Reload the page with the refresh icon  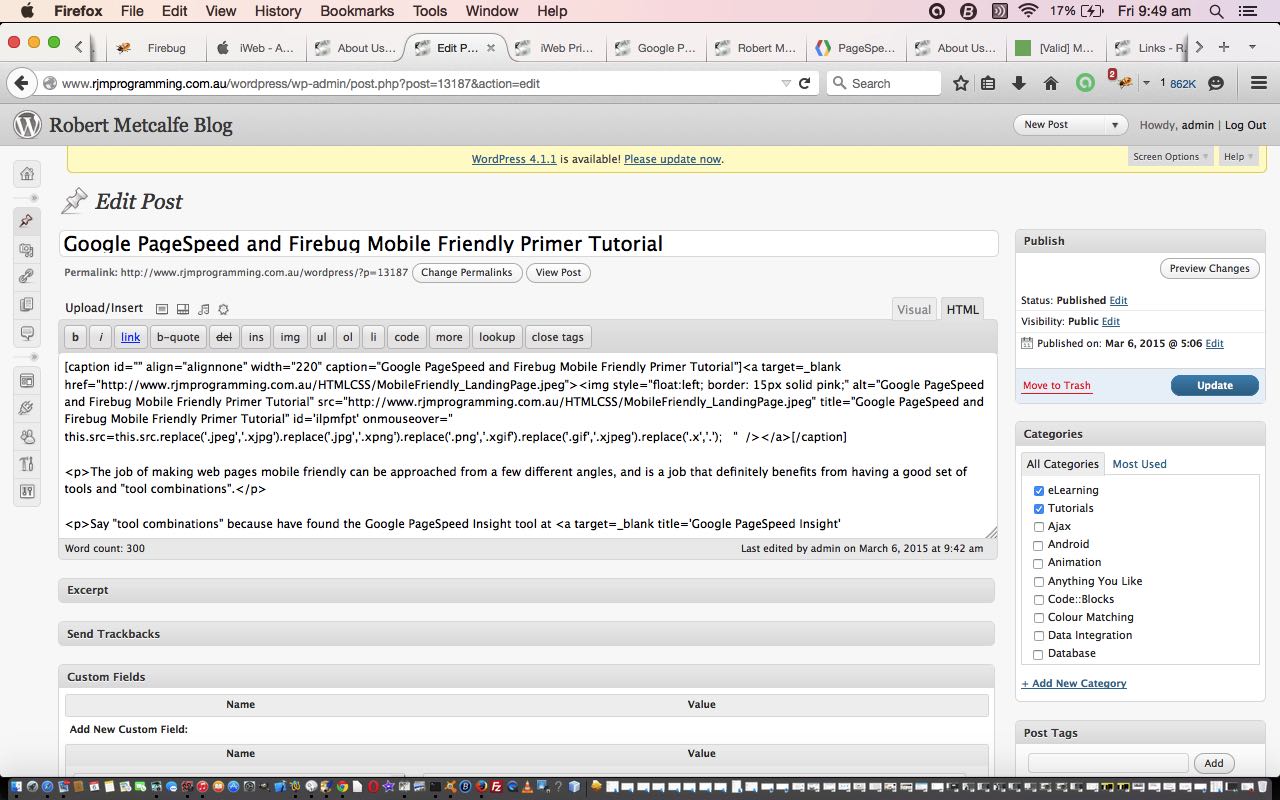[x=804, y=83]
